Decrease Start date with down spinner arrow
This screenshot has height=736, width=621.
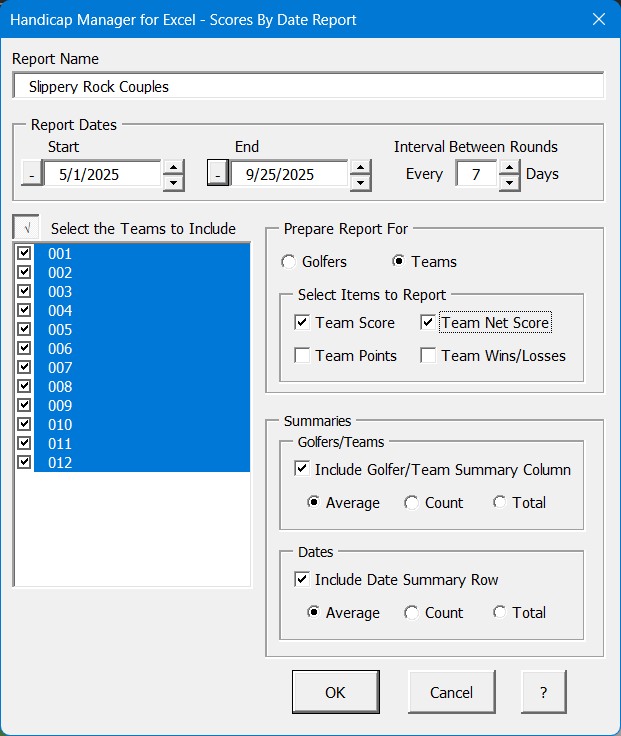tap(174, 183)
